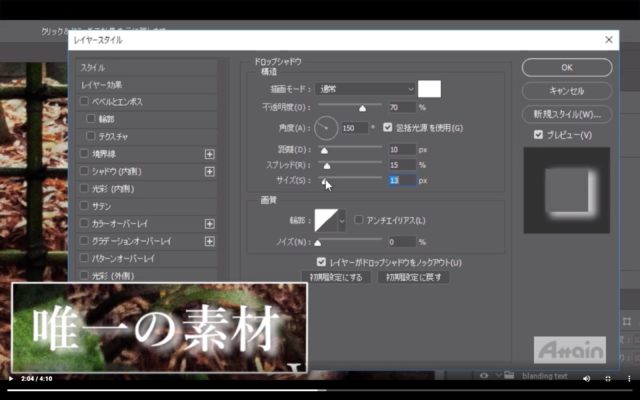Add another カラーオーバーレイ with plus icon

tap(209, 224)
